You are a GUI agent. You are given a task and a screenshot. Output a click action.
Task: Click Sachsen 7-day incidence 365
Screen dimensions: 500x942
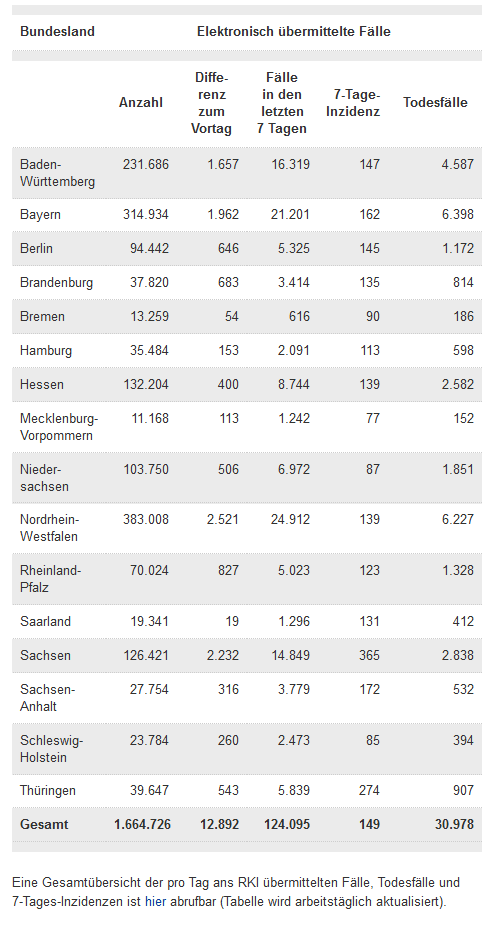point(369,655)
